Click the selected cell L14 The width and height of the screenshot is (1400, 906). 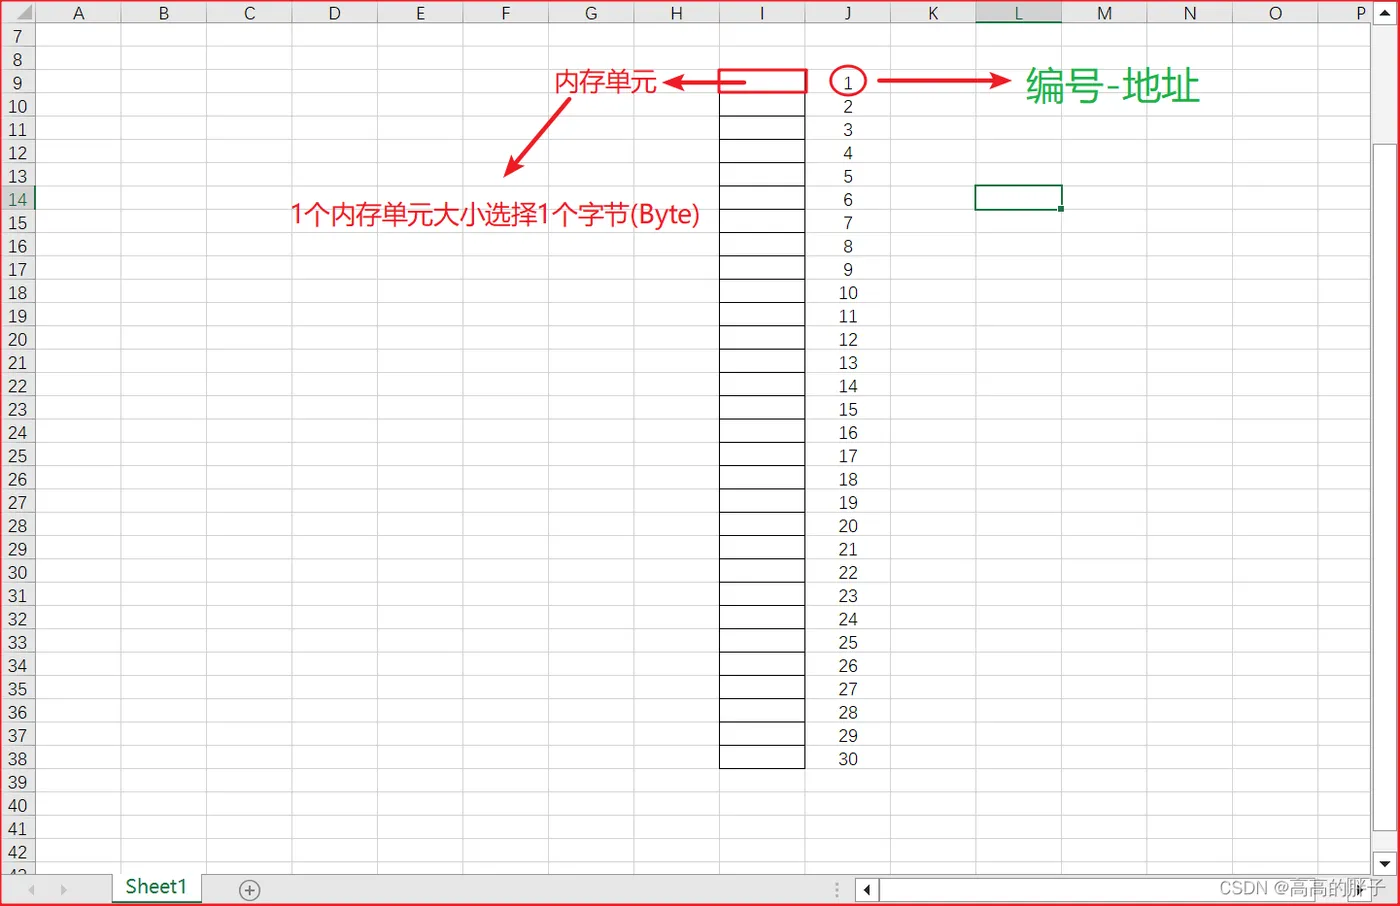coord(1018,198)
